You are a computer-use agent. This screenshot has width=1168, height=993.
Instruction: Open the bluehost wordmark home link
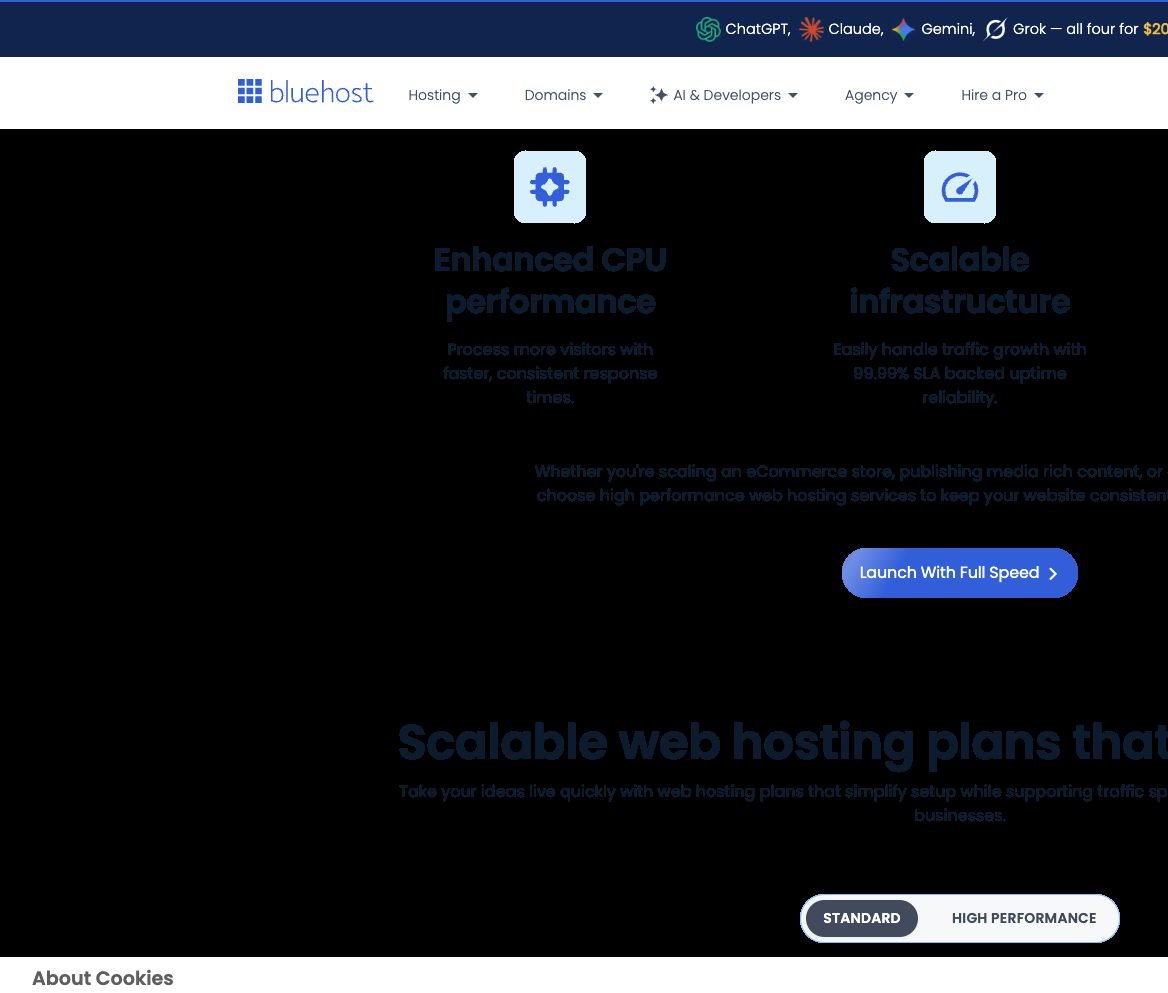321,92
